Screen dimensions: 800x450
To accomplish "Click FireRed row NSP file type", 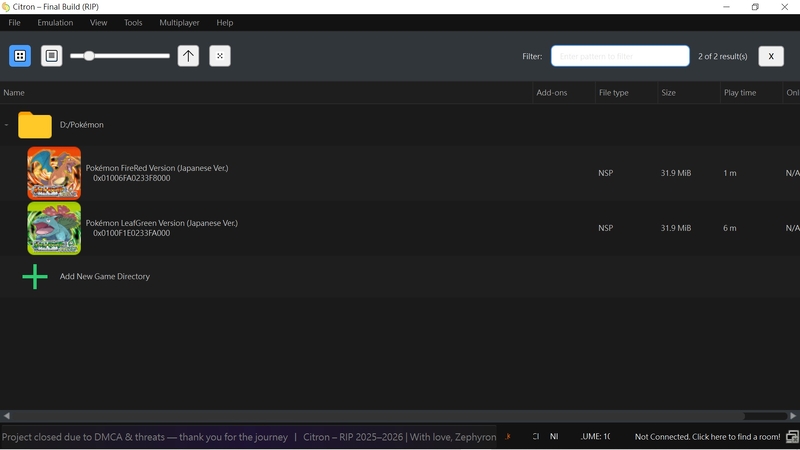I will click(606, 173).
